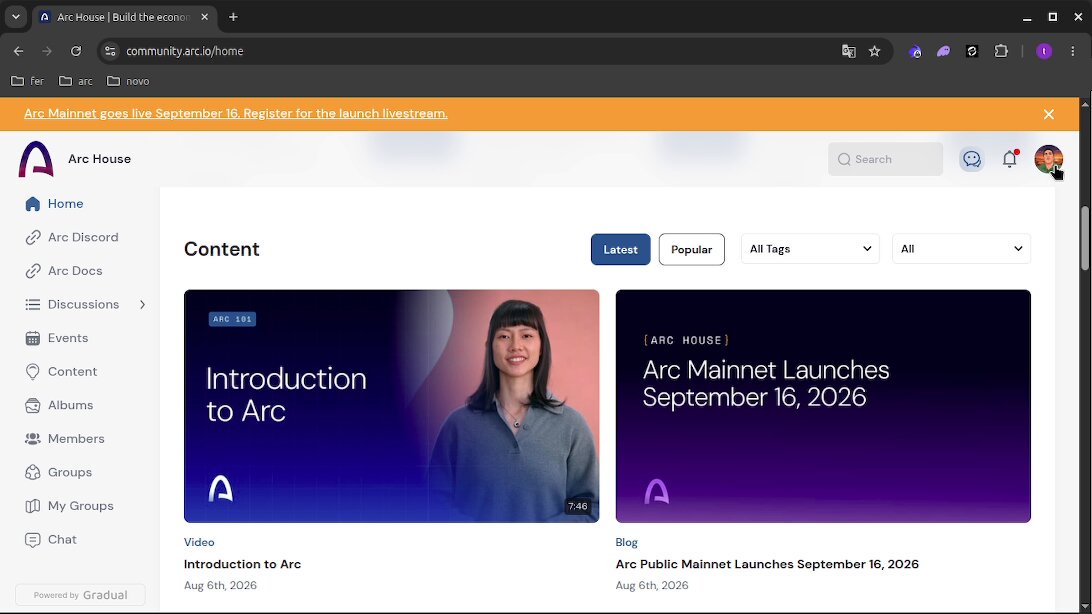Screen dimensions: 1092x614
Task: Open the Arc Discord link
Action: (x=72, y=237)
